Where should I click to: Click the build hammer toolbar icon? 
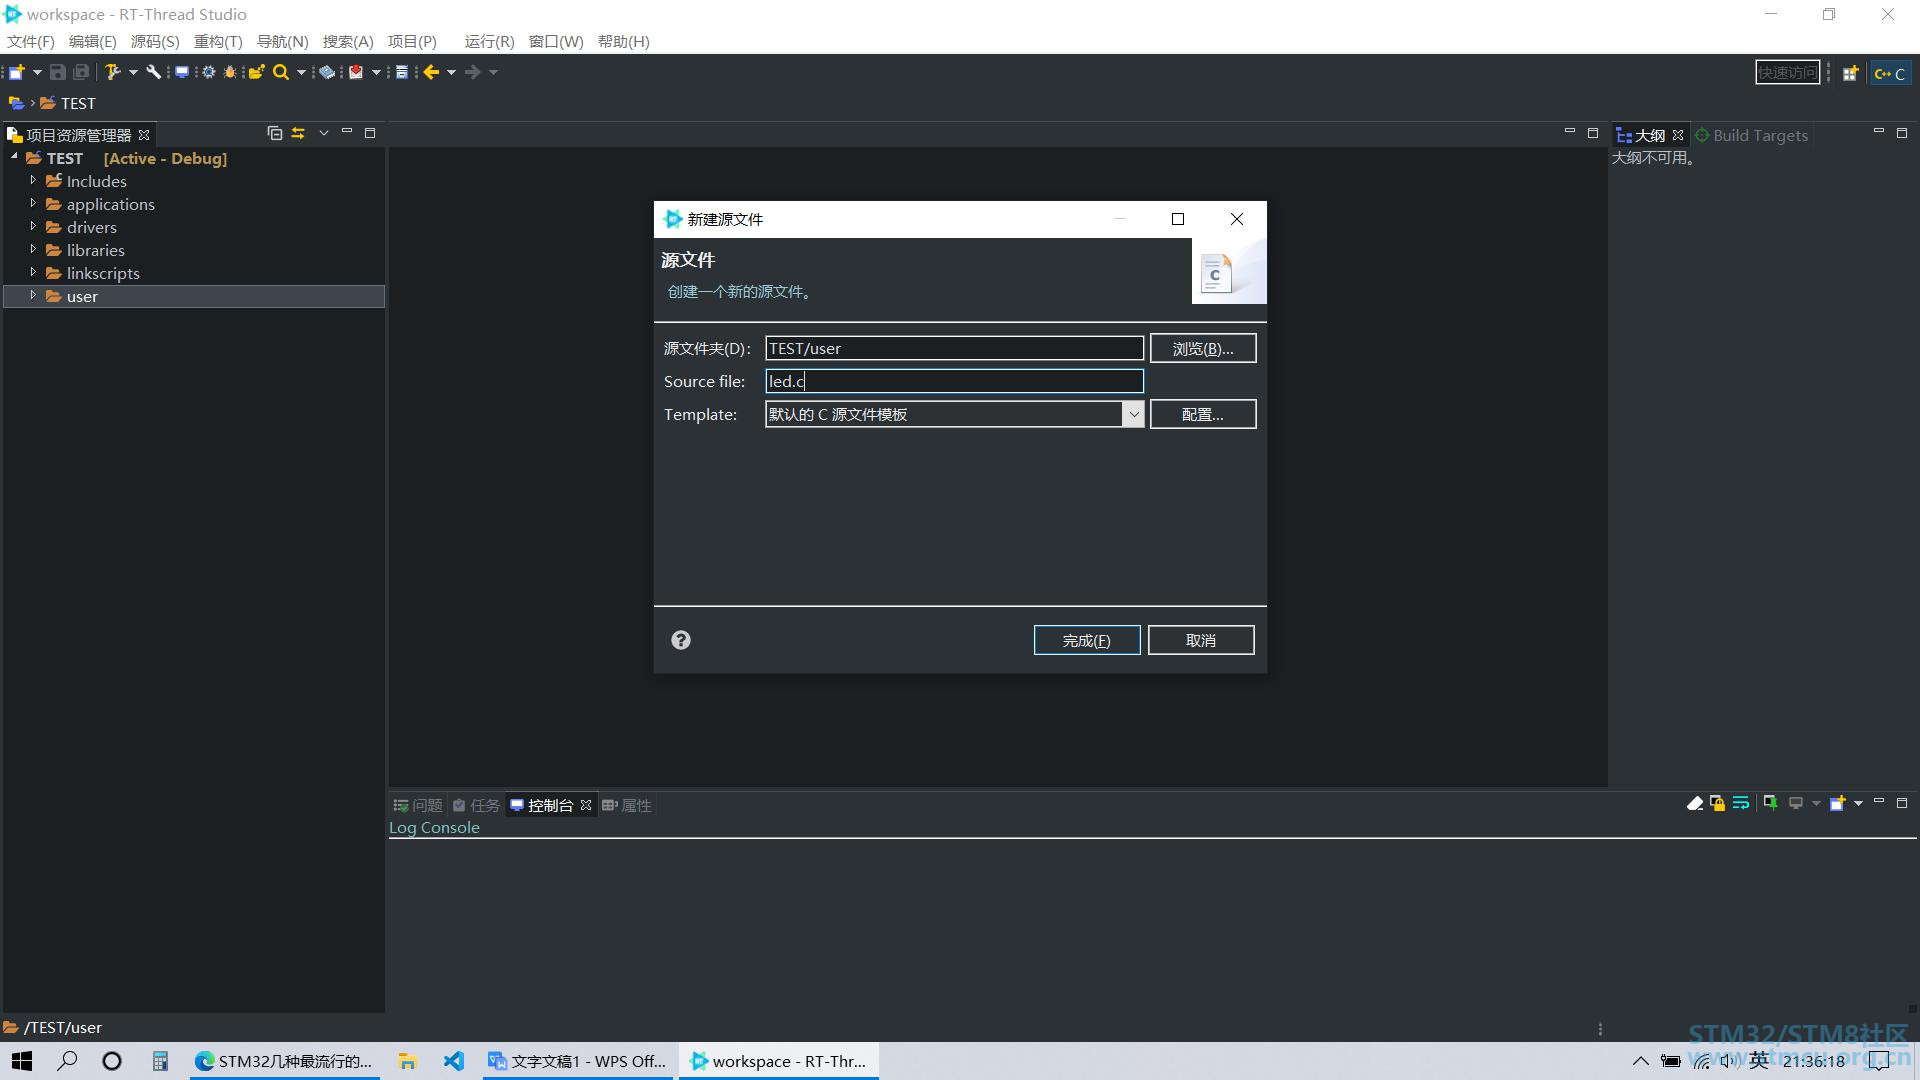click(x=112, y=72)
